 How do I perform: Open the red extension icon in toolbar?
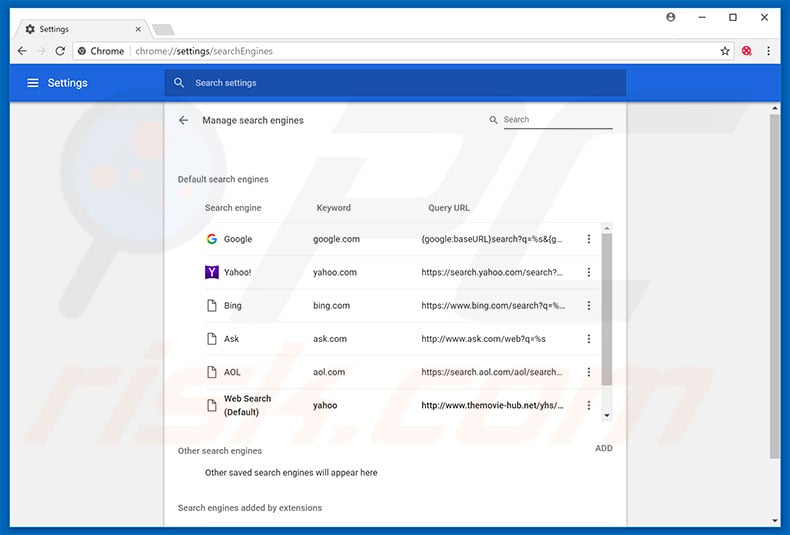[x=747, y=51]
